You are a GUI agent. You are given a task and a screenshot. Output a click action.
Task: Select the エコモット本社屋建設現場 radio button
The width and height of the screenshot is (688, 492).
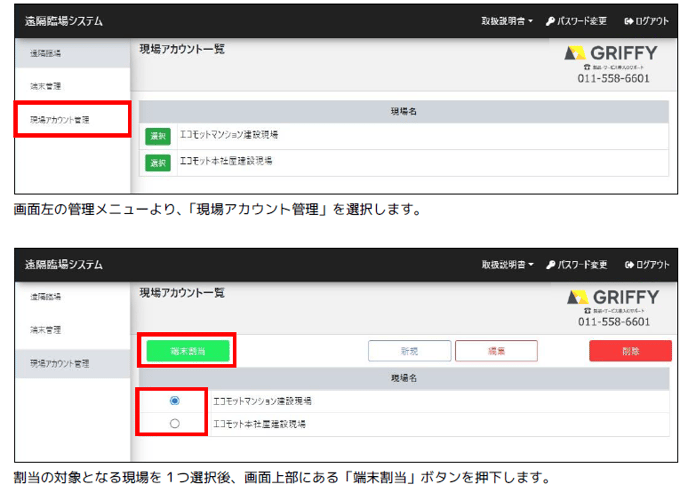(x=175, y=423)
